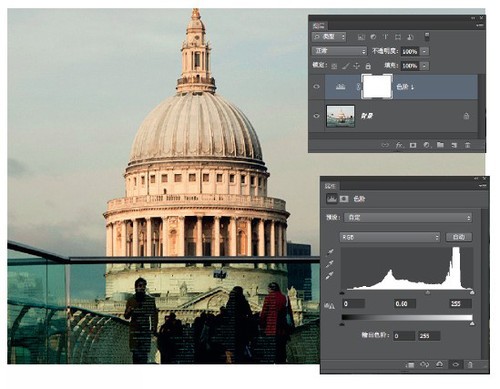This screenshot has height=389, width=500.
Task: Switch layer filtering on/off toggle
Action: tap(427, 37)
